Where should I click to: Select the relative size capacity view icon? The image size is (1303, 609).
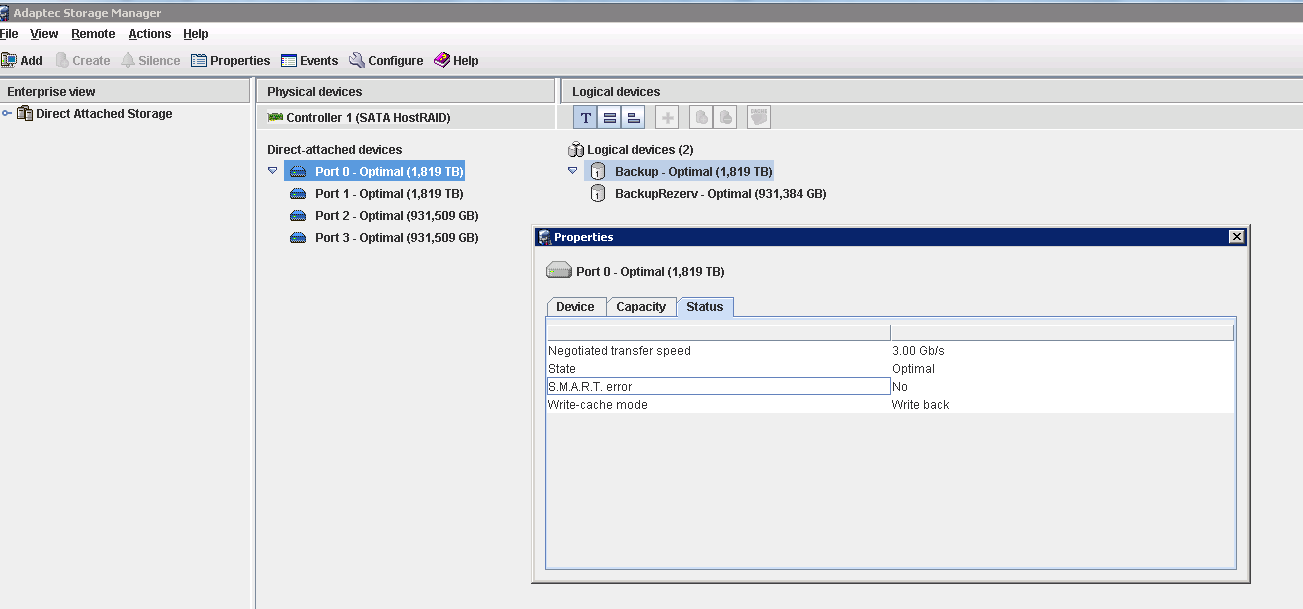point(633,118)
